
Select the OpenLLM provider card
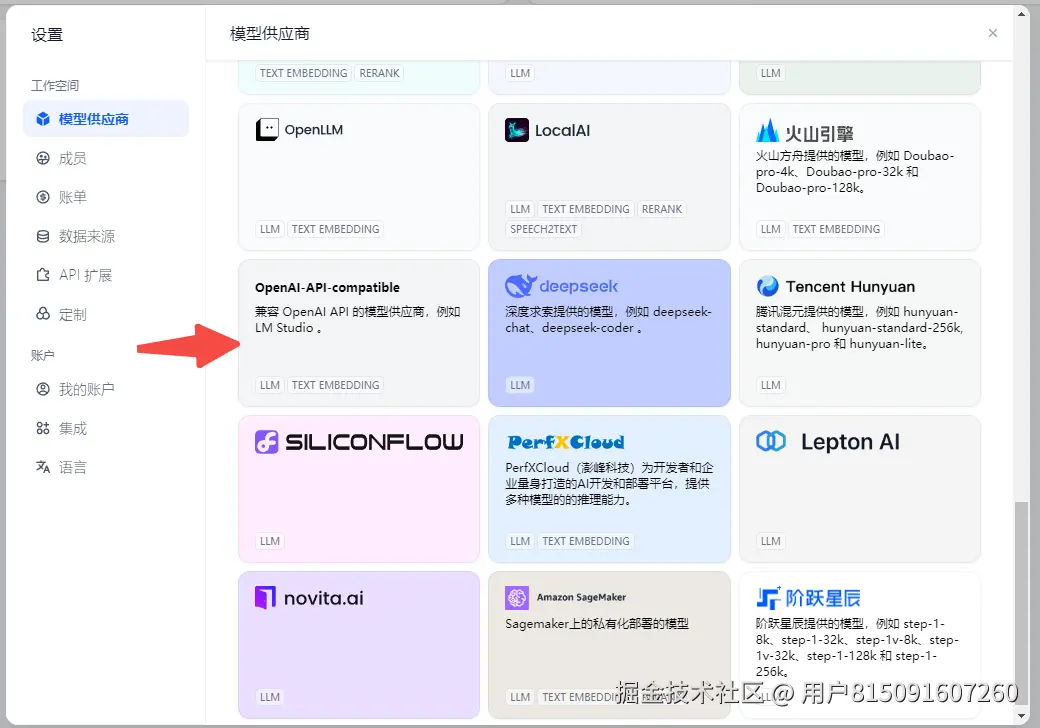coord(359,176)
